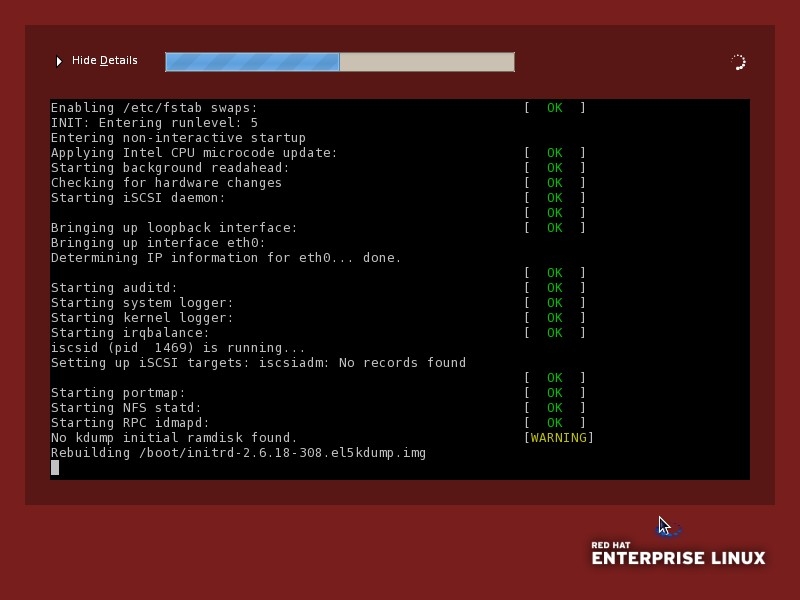Click OK status beside Starting portmap

[555, 393]
